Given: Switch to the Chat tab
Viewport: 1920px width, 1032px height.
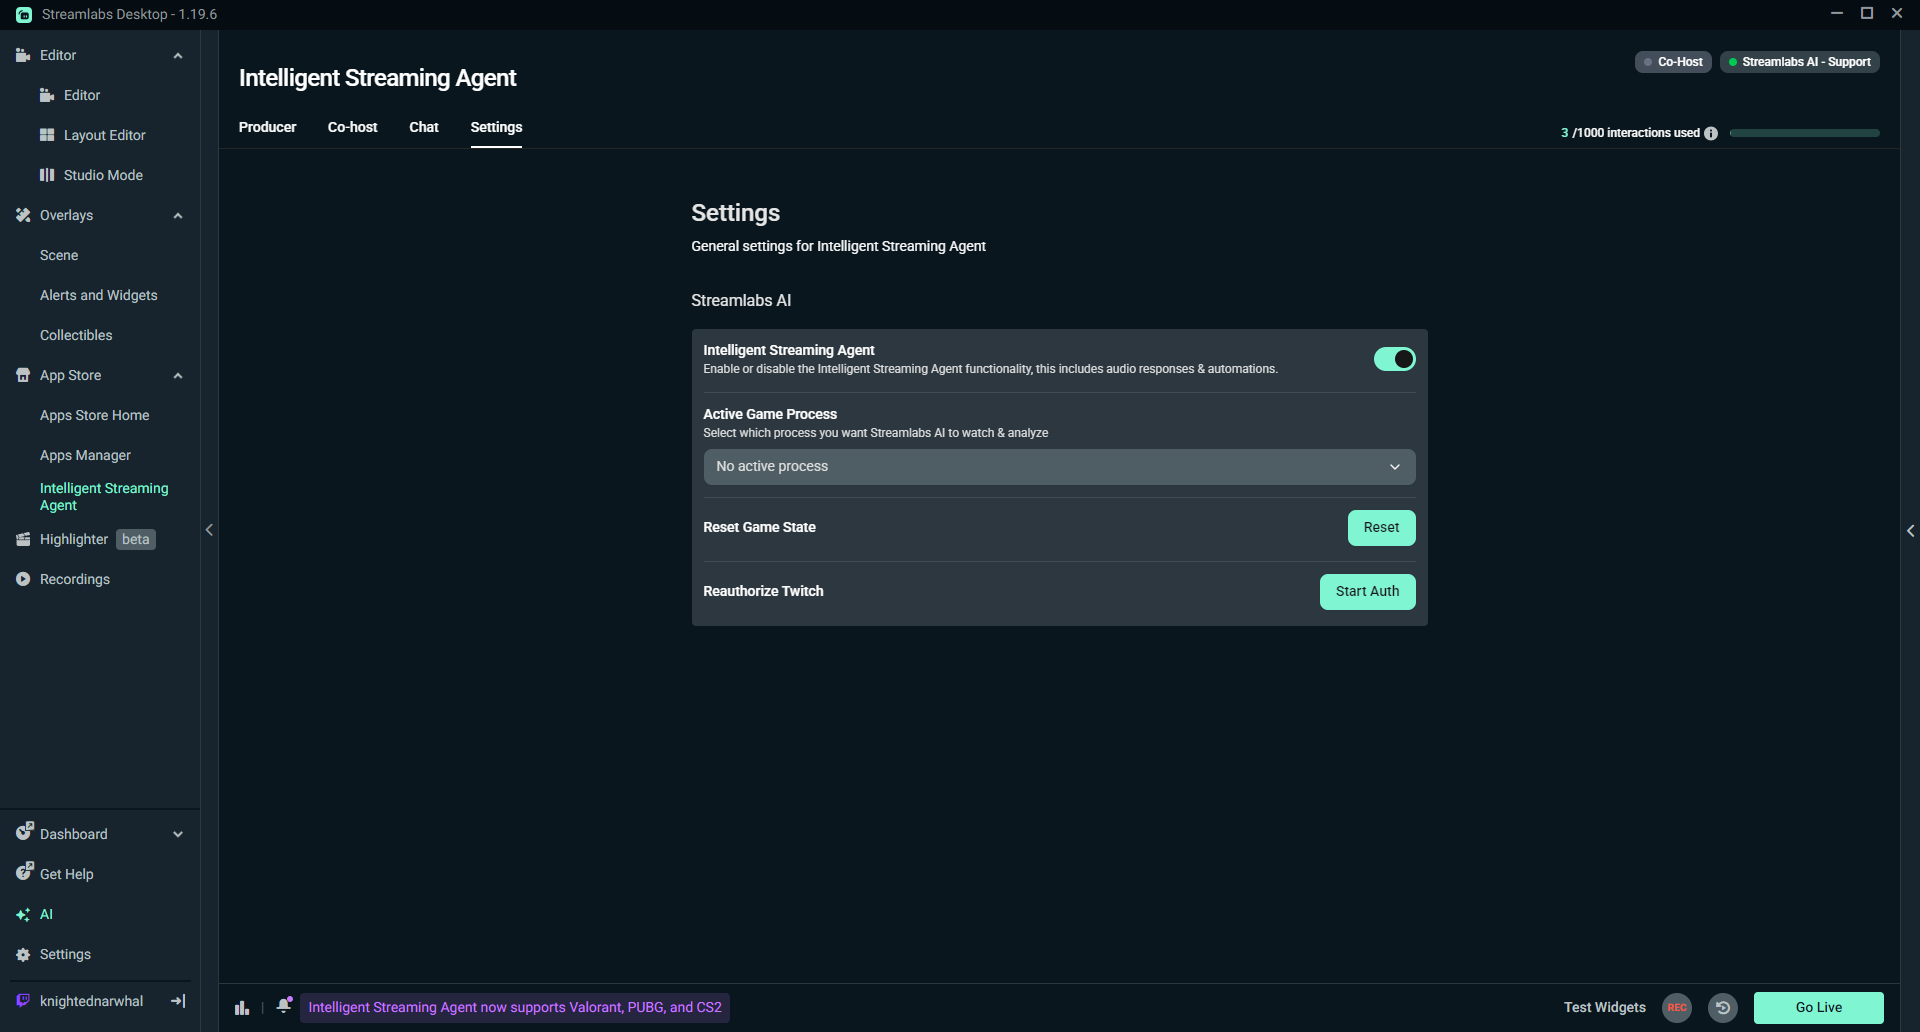Looking at the screenshot, I should click(x=423, y=127).
